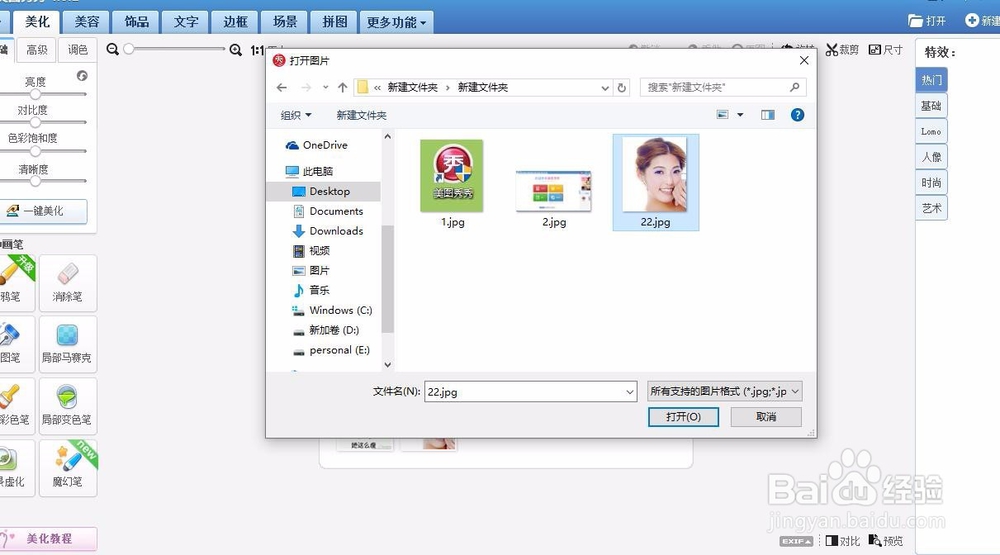Viewport: 1000px width, 555px height.
Task: Select 视频 in the navigation pane
Action: coord(311,251)
